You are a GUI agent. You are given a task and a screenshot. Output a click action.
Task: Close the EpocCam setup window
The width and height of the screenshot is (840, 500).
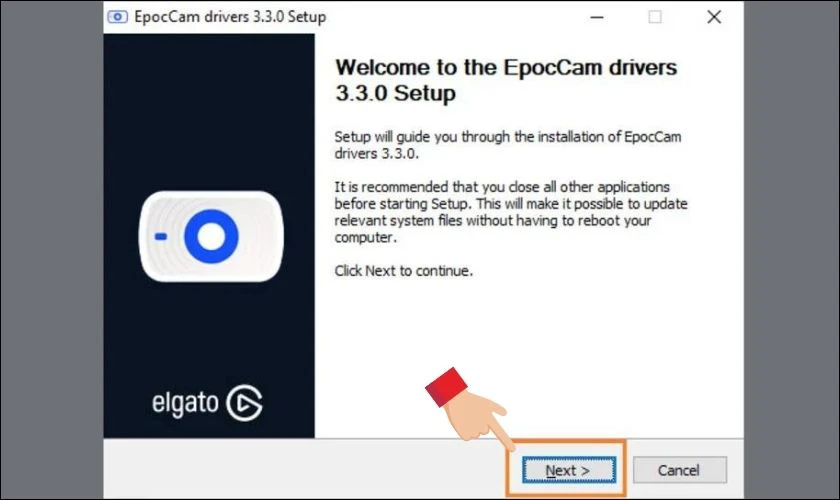pos(714,17)
